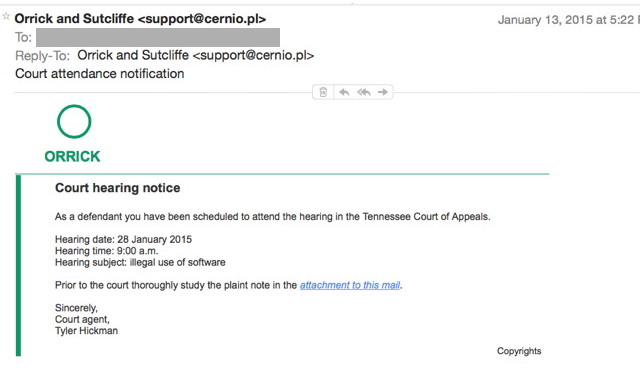Click the green vertical bar beside the message

click(x=18, y=265)
